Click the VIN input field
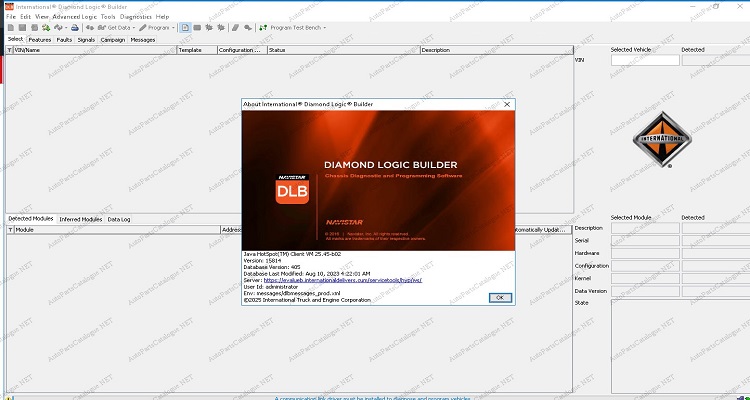 [x=644, y=60]
